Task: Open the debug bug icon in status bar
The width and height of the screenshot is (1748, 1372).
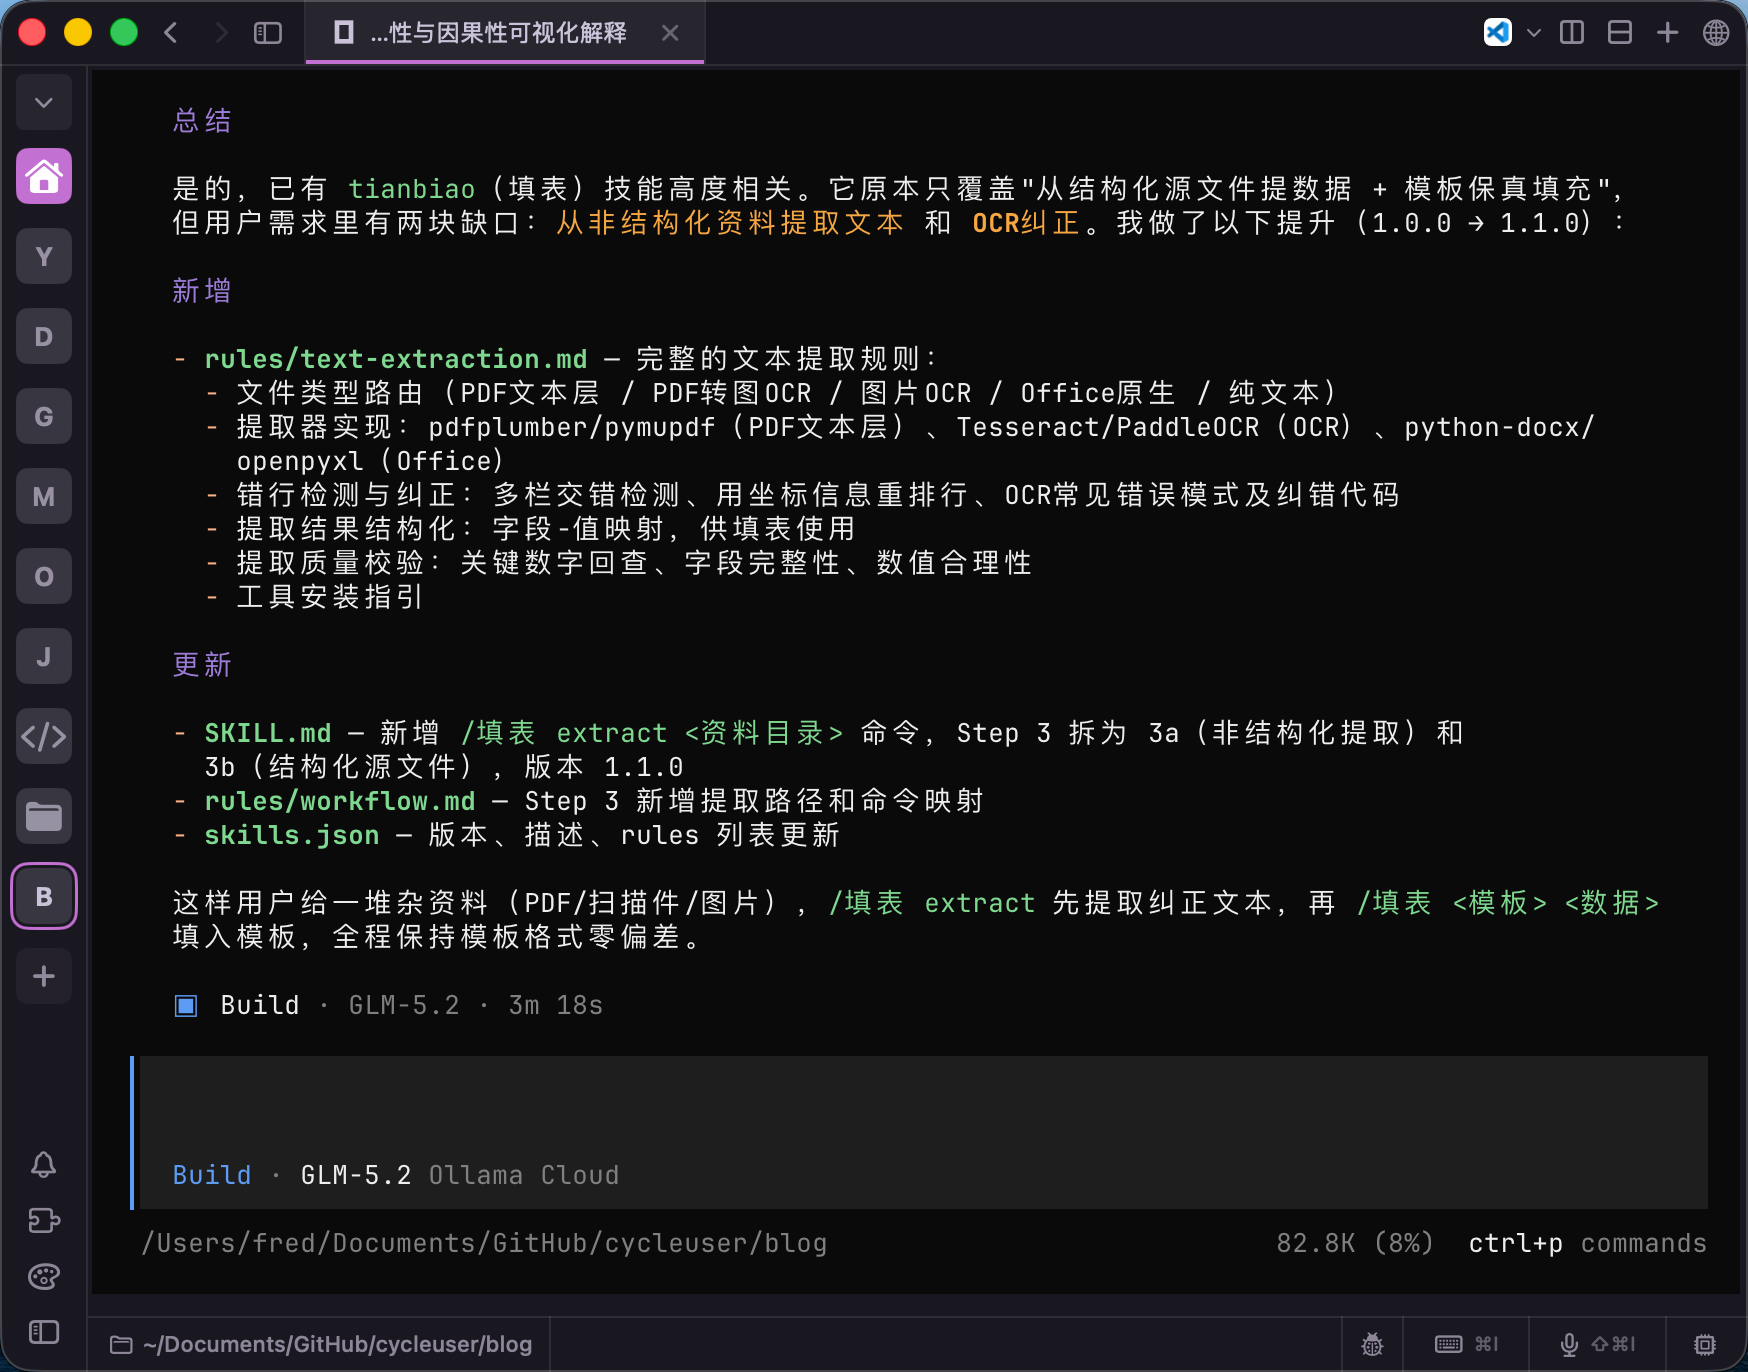Action: (x=1372, y=1344)
